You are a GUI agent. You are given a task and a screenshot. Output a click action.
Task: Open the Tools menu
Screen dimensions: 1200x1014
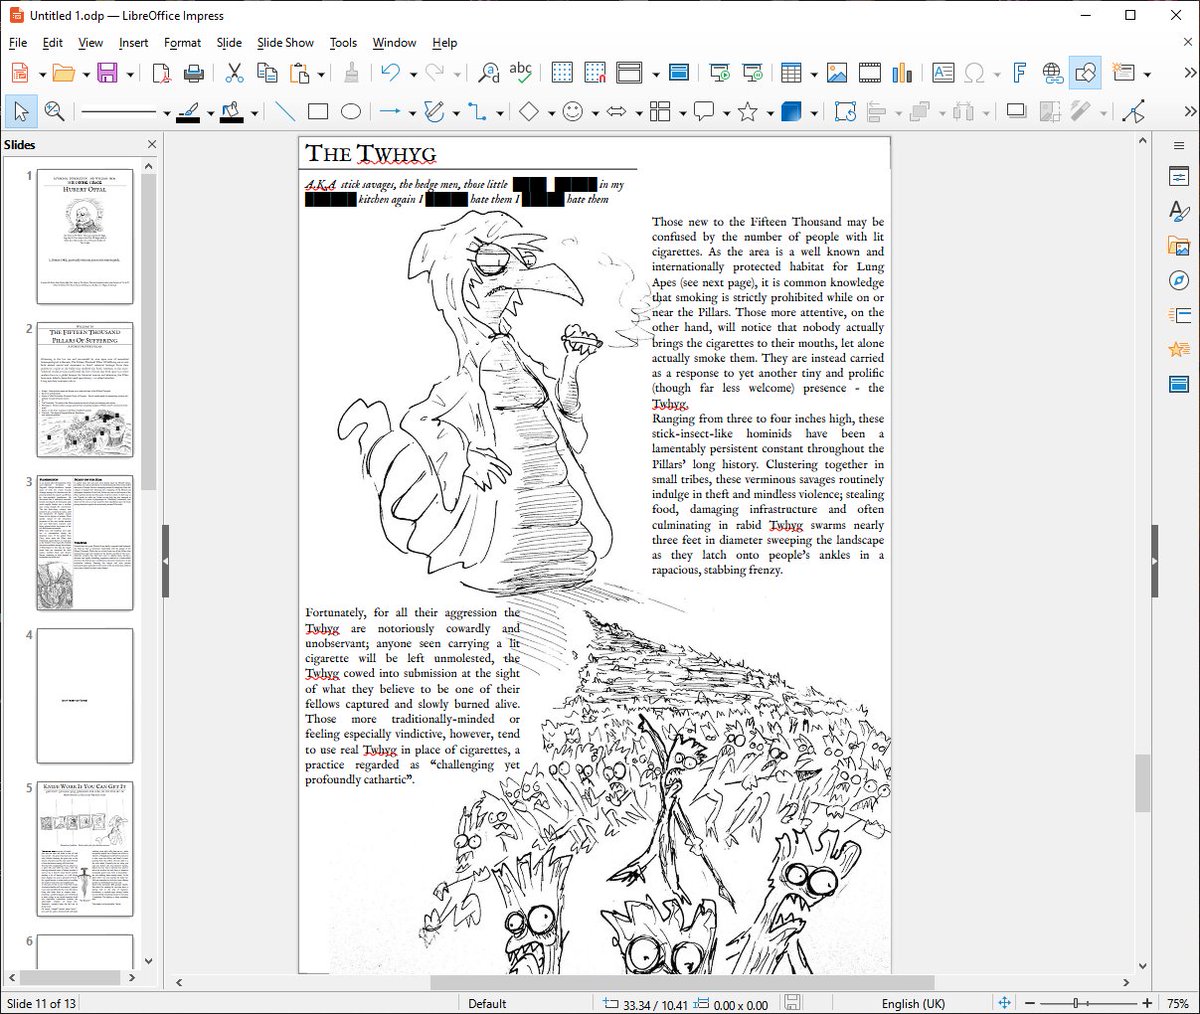(343, 43)
